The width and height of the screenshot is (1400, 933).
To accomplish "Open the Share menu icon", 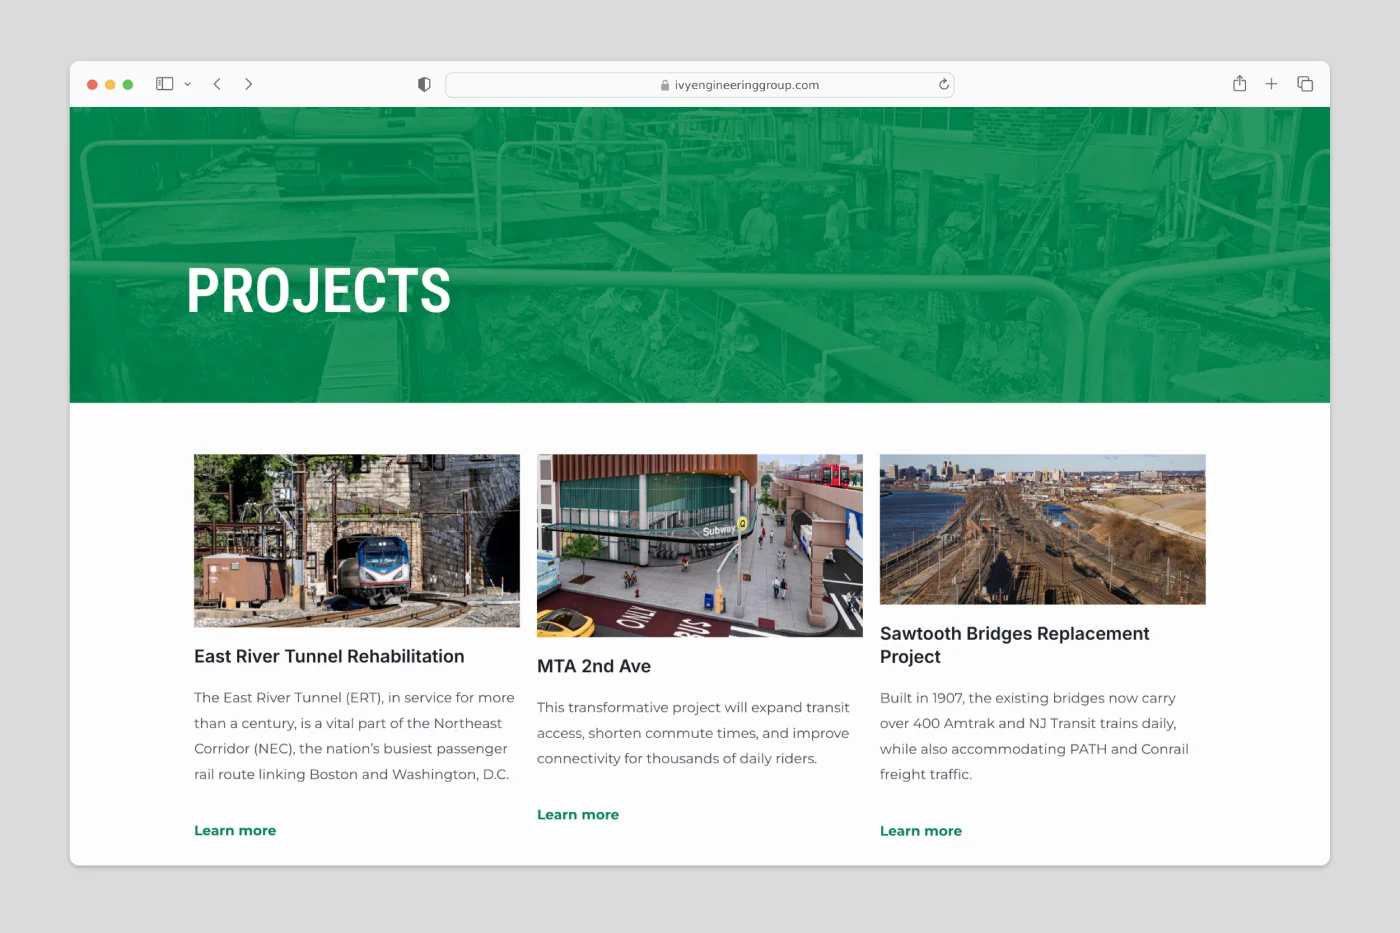I will pyautogui.click(x=1239, y=84).
